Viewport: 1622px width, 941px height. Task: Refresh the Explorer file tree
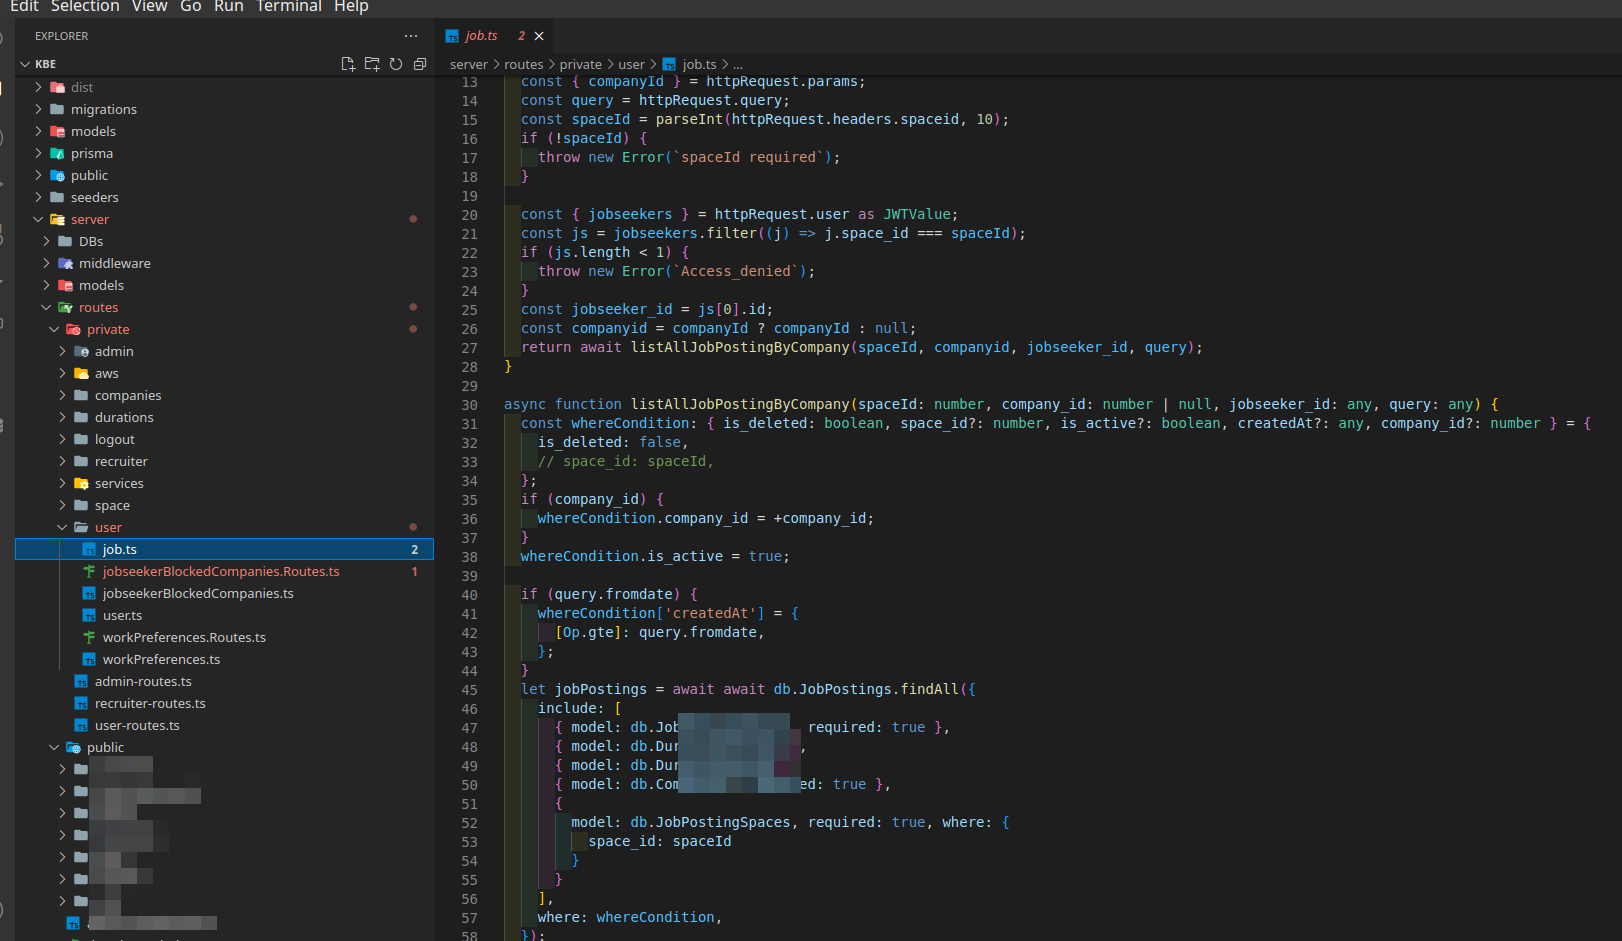396,64
